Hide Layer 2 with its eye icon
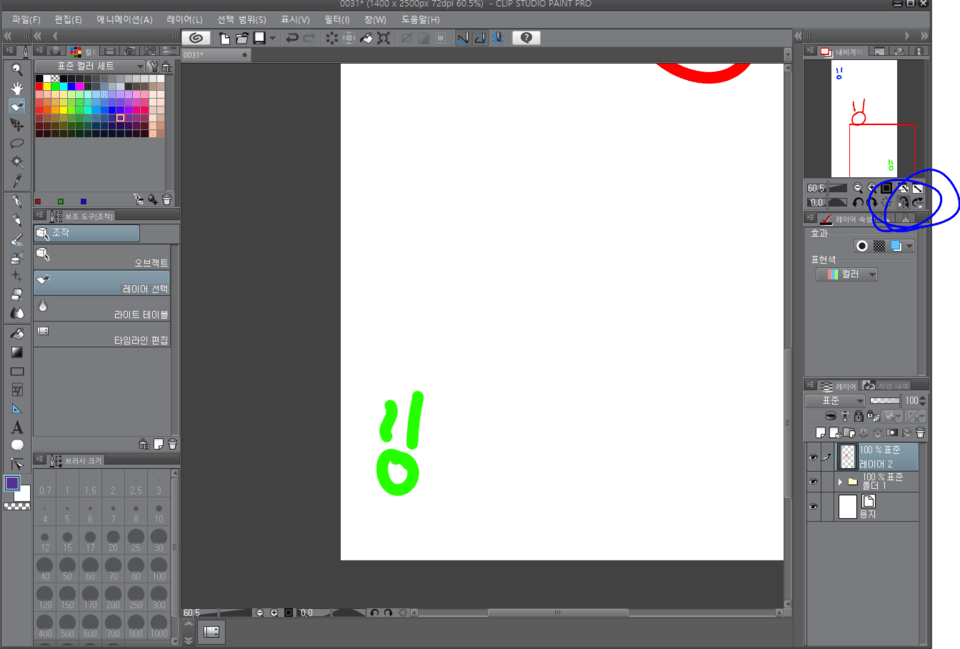The image size is (960, 649). [x=813, y=457]
